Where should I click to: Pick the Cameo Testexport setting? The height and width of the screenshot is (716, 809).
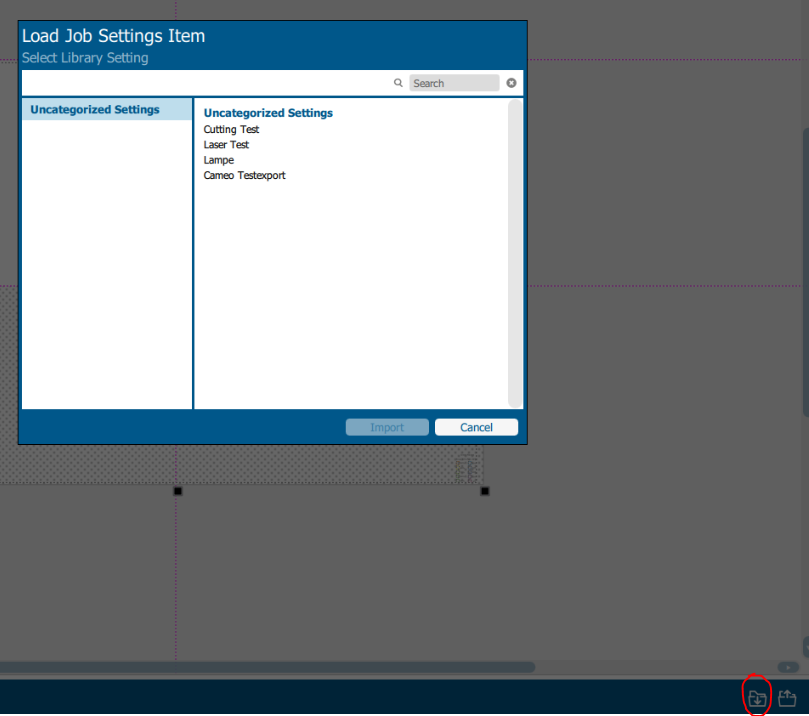click(x=244, y=175)
